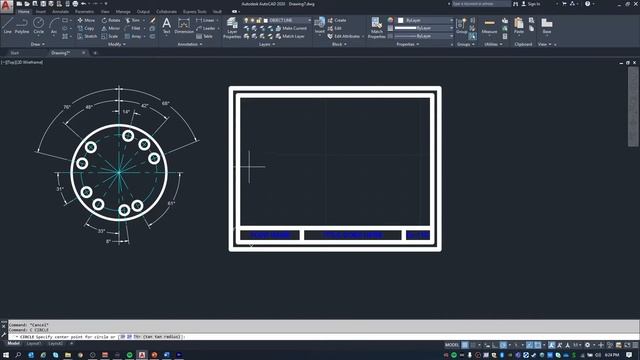Click the command line input field
The height and width of the screenshot is (360, 640).
(322, 337)
